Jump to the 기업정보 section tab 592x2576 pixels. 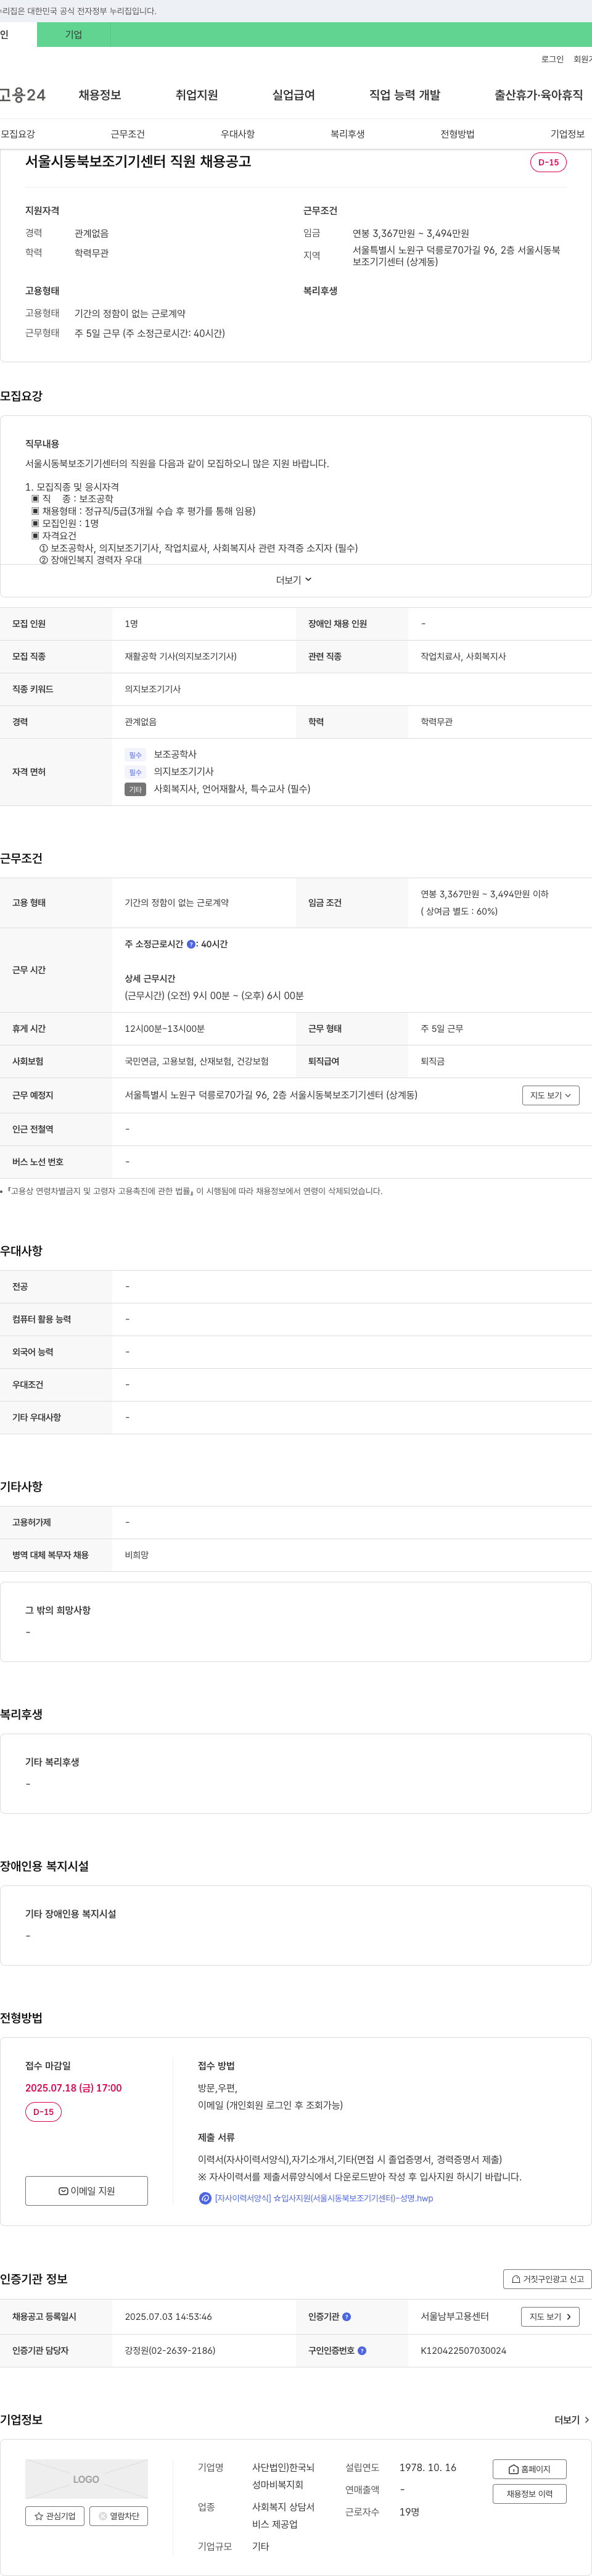click(568, 134)
